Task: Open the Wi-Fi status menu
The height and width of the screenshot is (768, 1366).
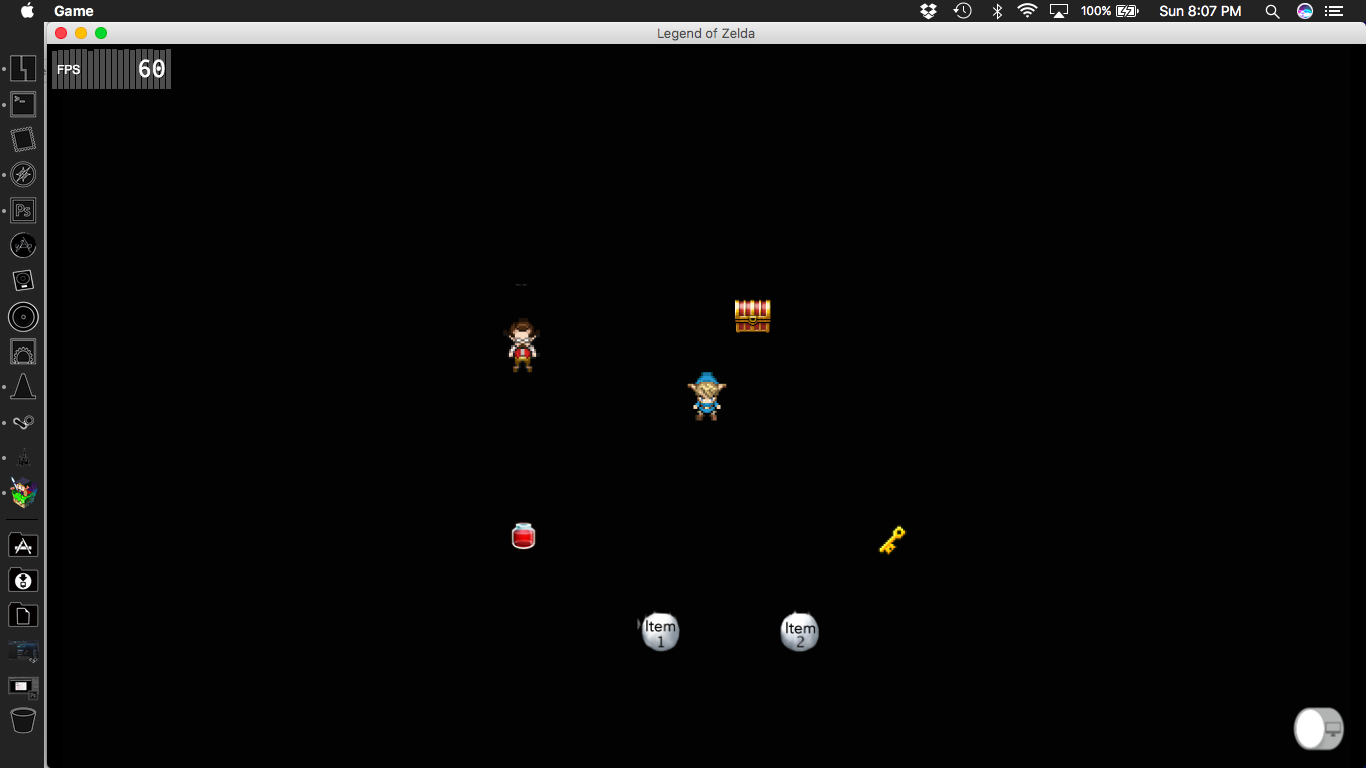Action: point(1028,11)
